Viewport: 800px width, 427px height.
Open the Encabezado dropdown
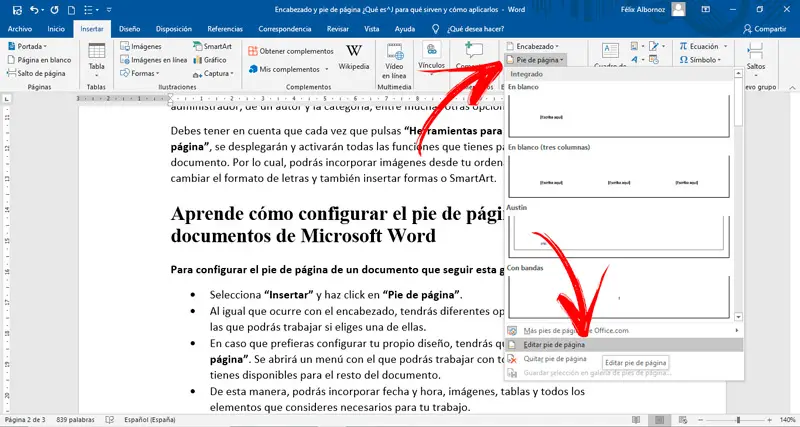[x=532, y=46]
